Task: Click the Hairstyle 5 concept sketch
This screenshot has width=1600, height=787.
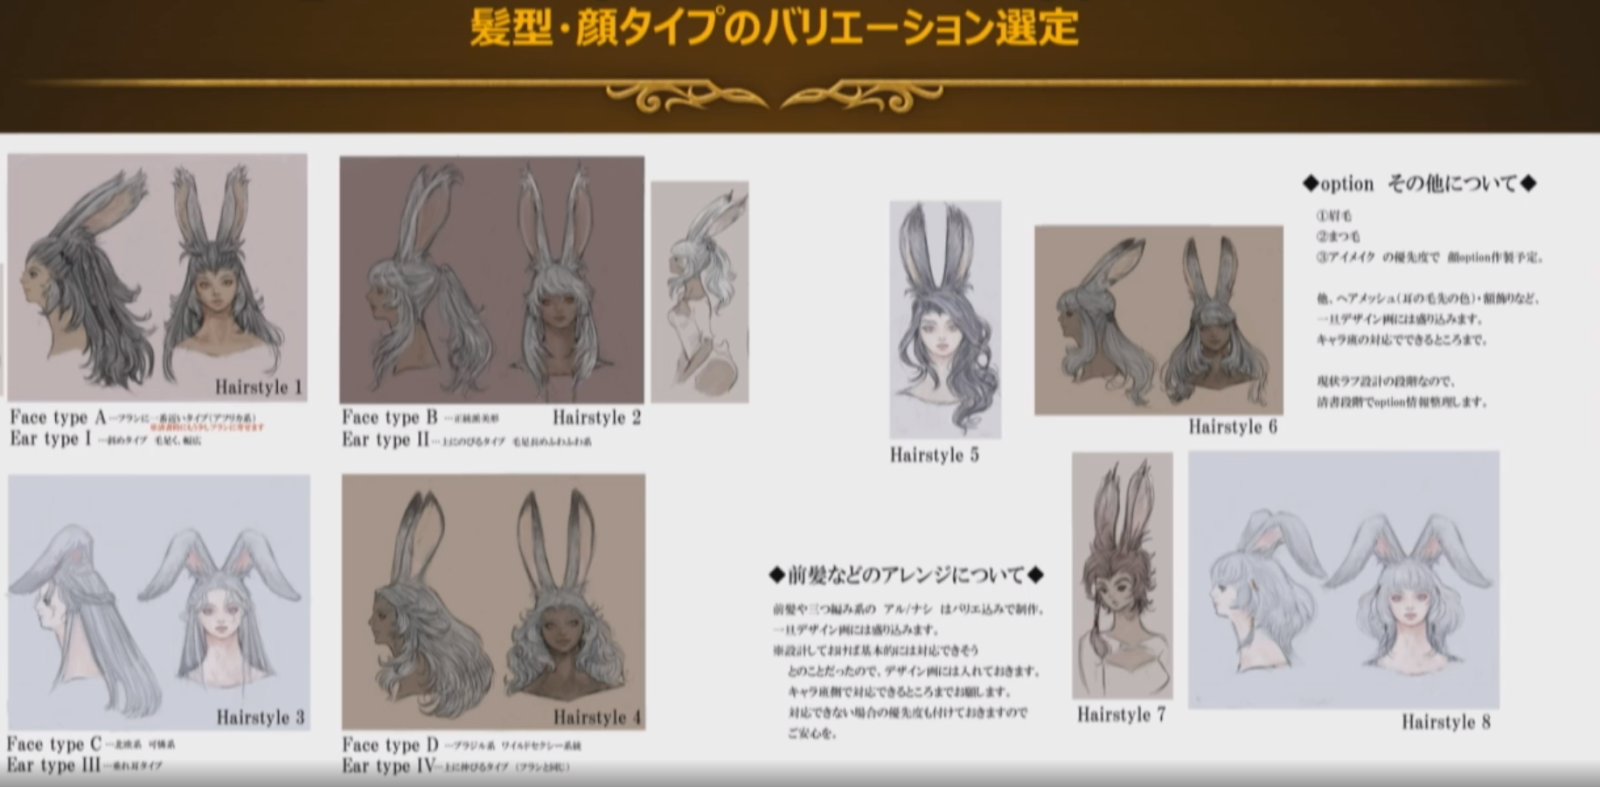Action: point(945,320)
